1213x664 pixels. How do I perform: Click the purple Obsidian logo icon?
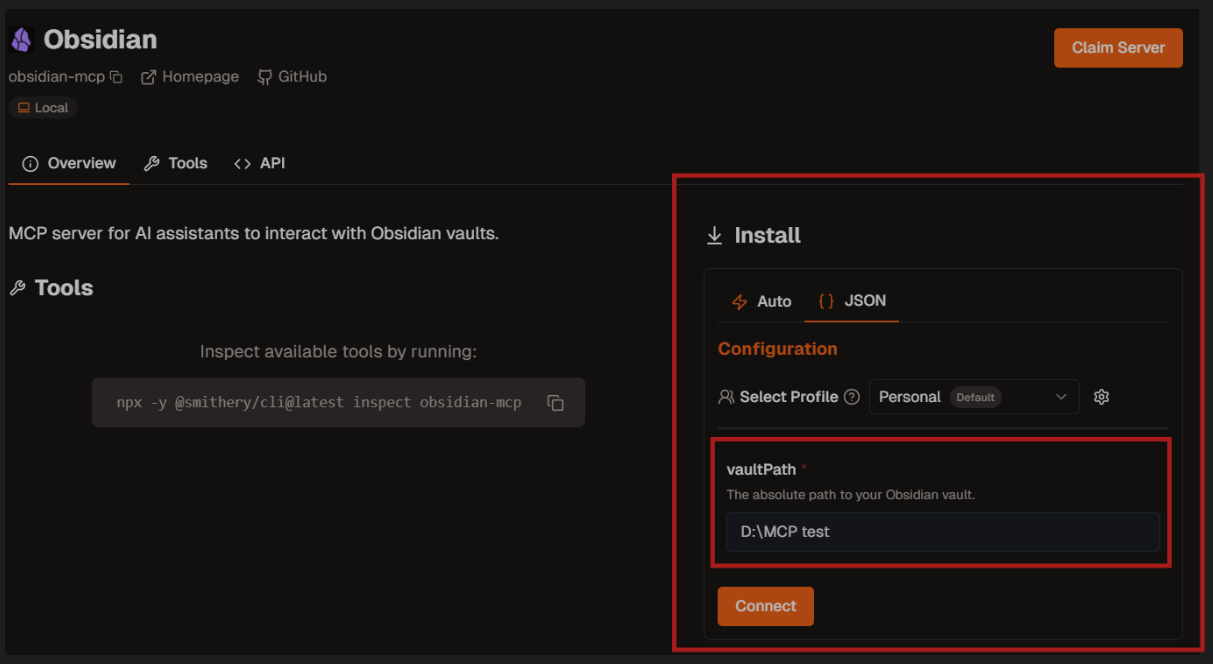point(21,40)
